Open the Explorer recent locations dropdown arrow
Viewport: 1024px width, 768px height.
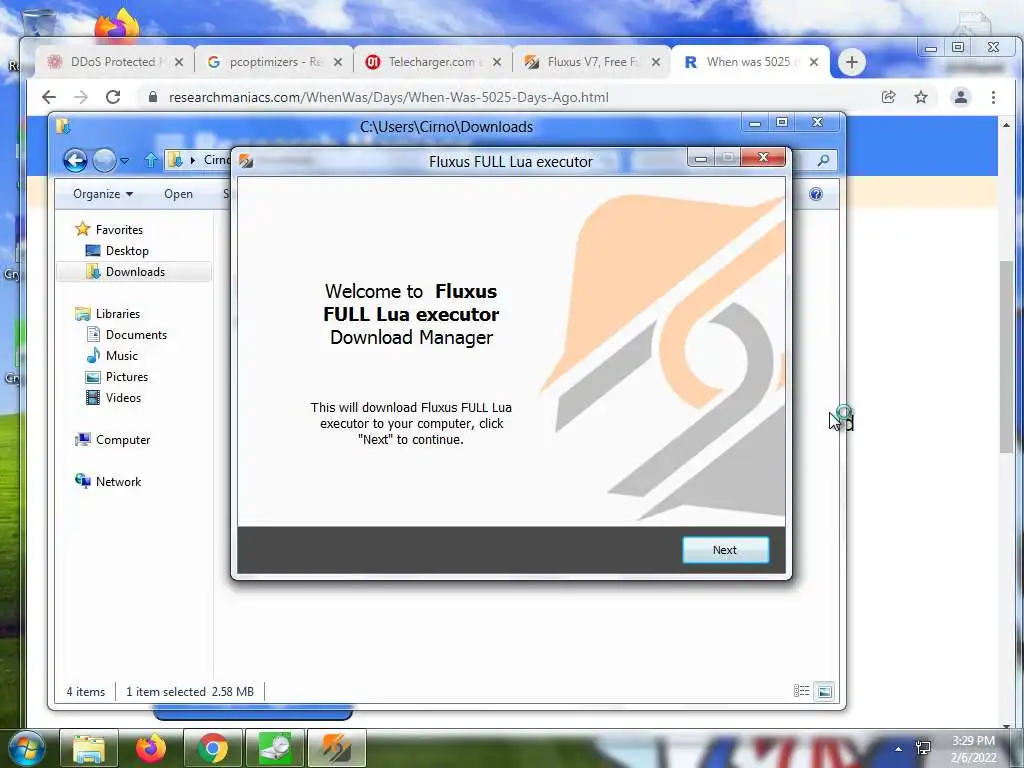(124, 161)
